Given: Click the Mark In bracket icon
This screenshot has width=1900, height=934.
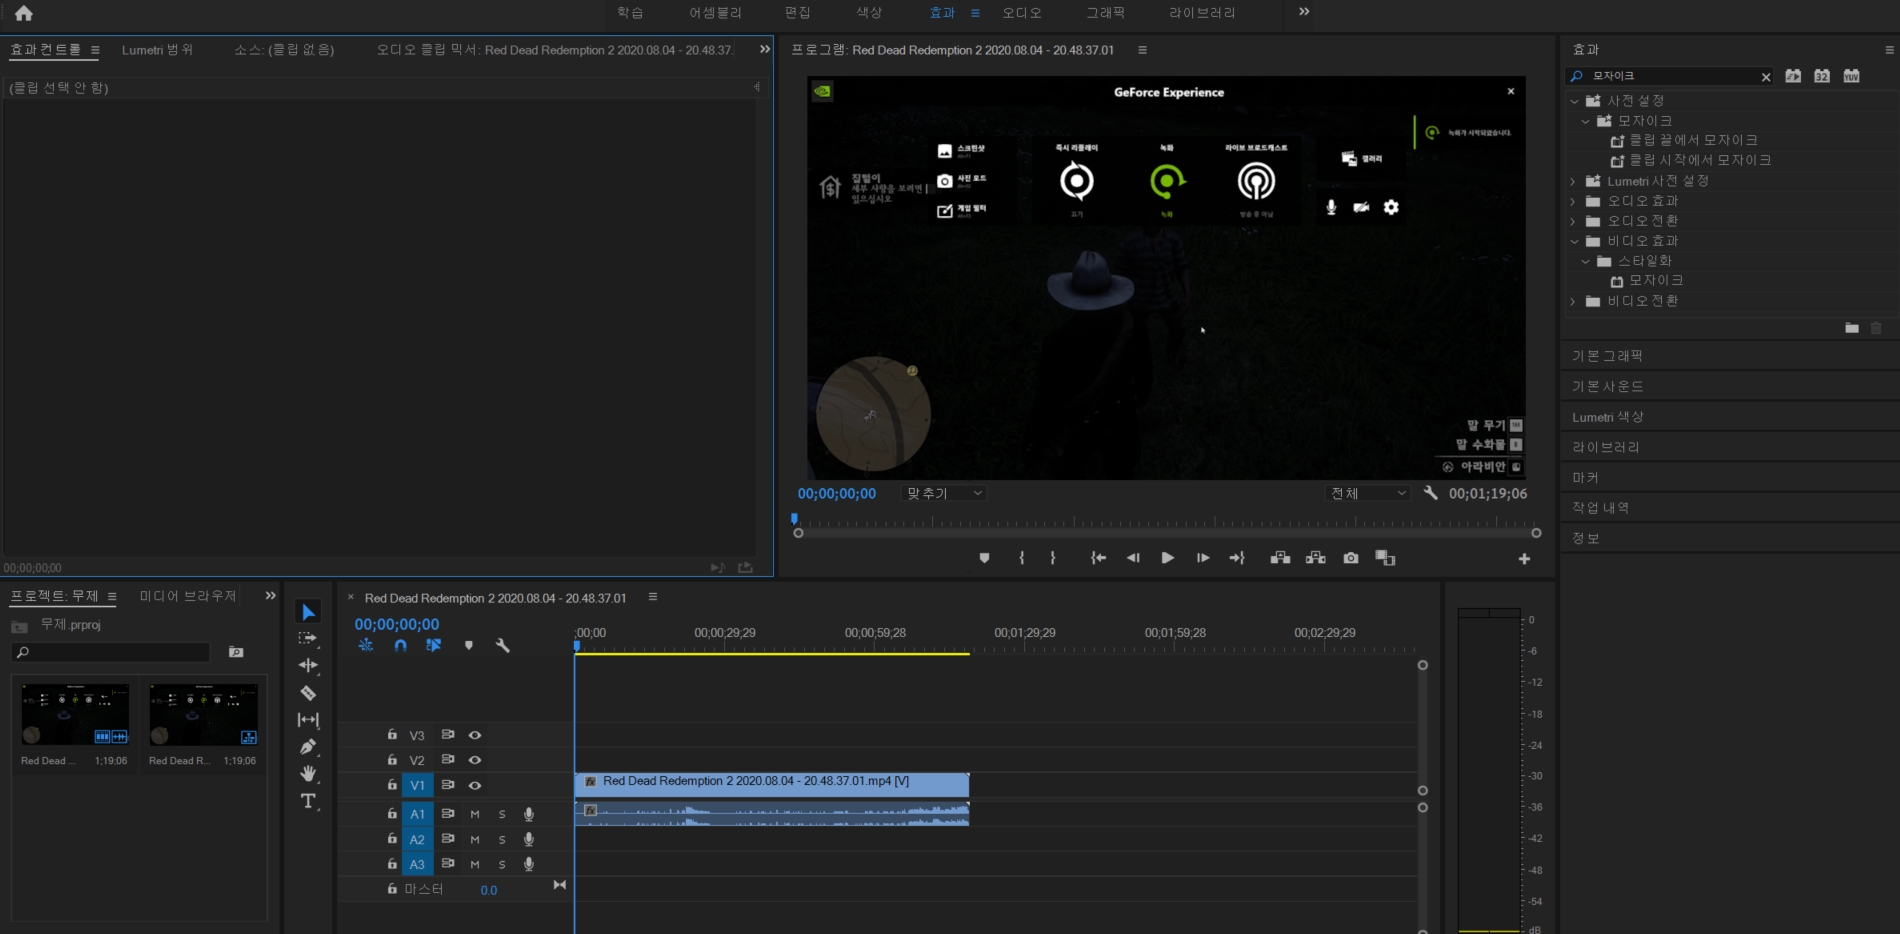Looking at the screenshot, I should tap(1021, 558).
